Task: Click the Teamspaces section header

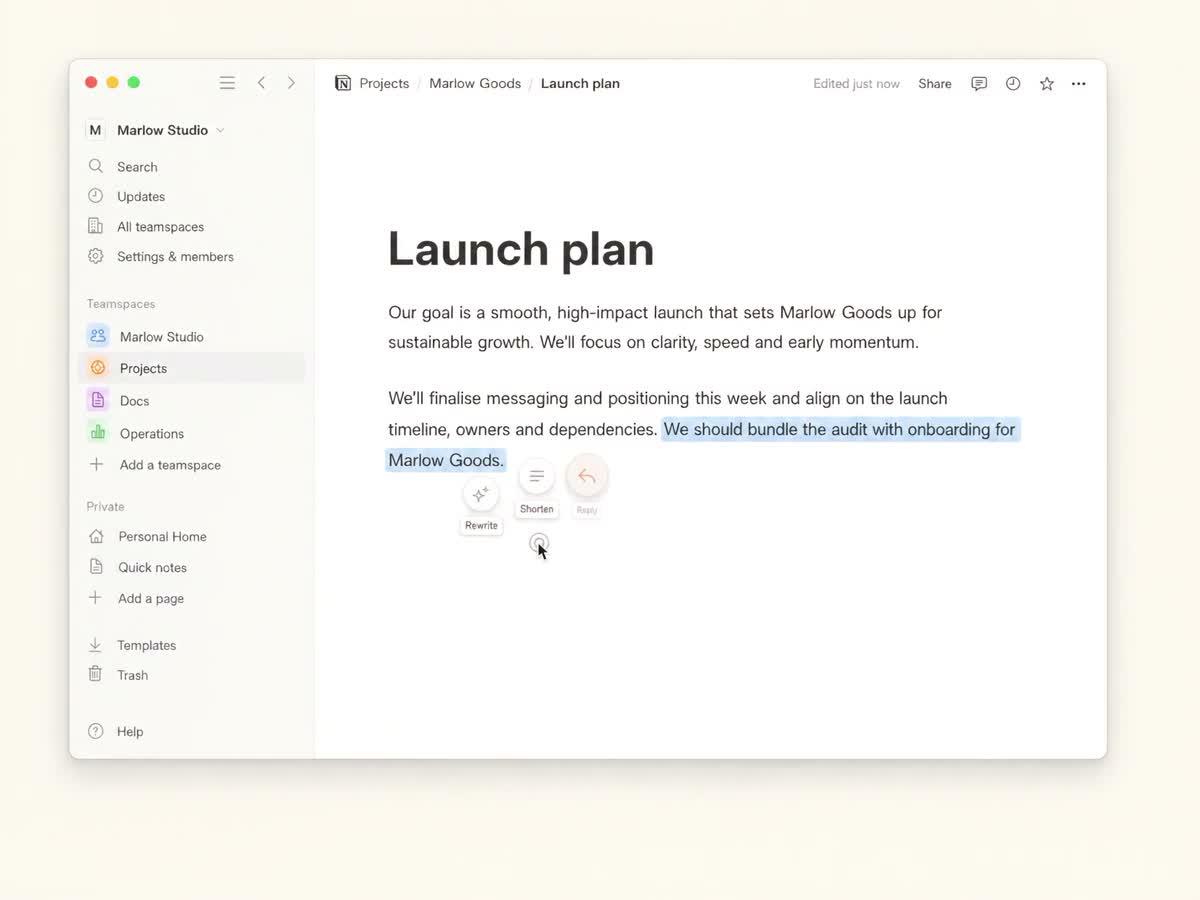Action: pos(121,303)
